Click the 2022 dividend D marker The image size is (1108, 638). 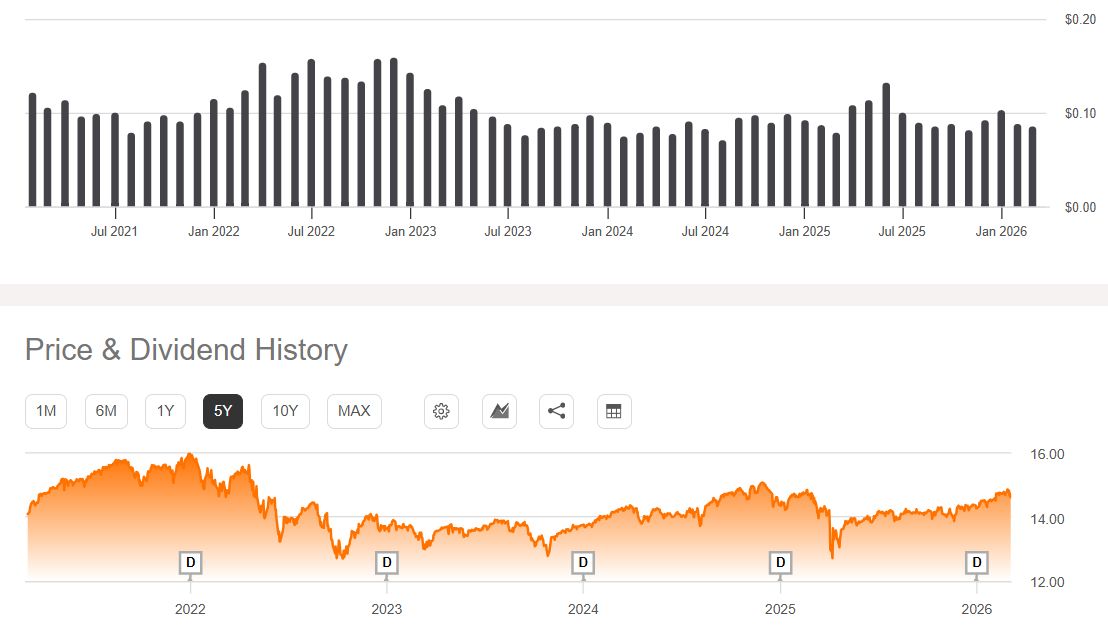pyautogui.click(x=190, y=563)
